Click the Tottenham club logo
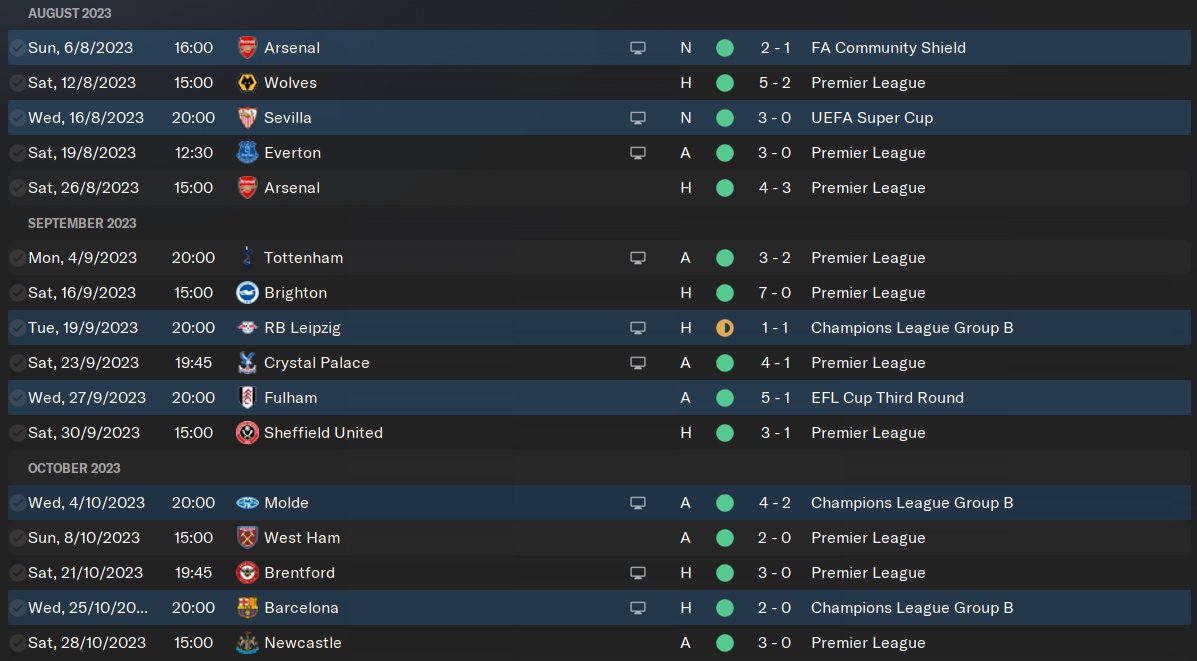The width and height of the screenshot is (1197, 661). (x=247, y=258)
